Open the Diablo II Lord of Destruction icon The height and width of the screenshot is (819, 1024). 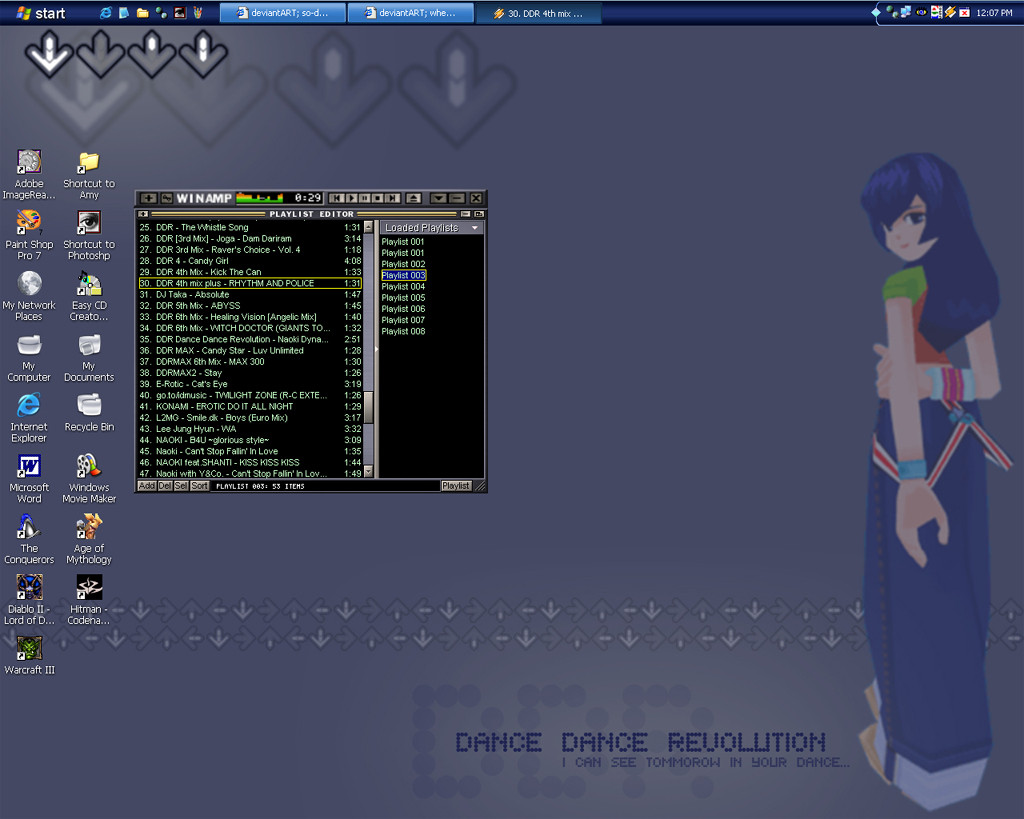(x=29, y=600)
